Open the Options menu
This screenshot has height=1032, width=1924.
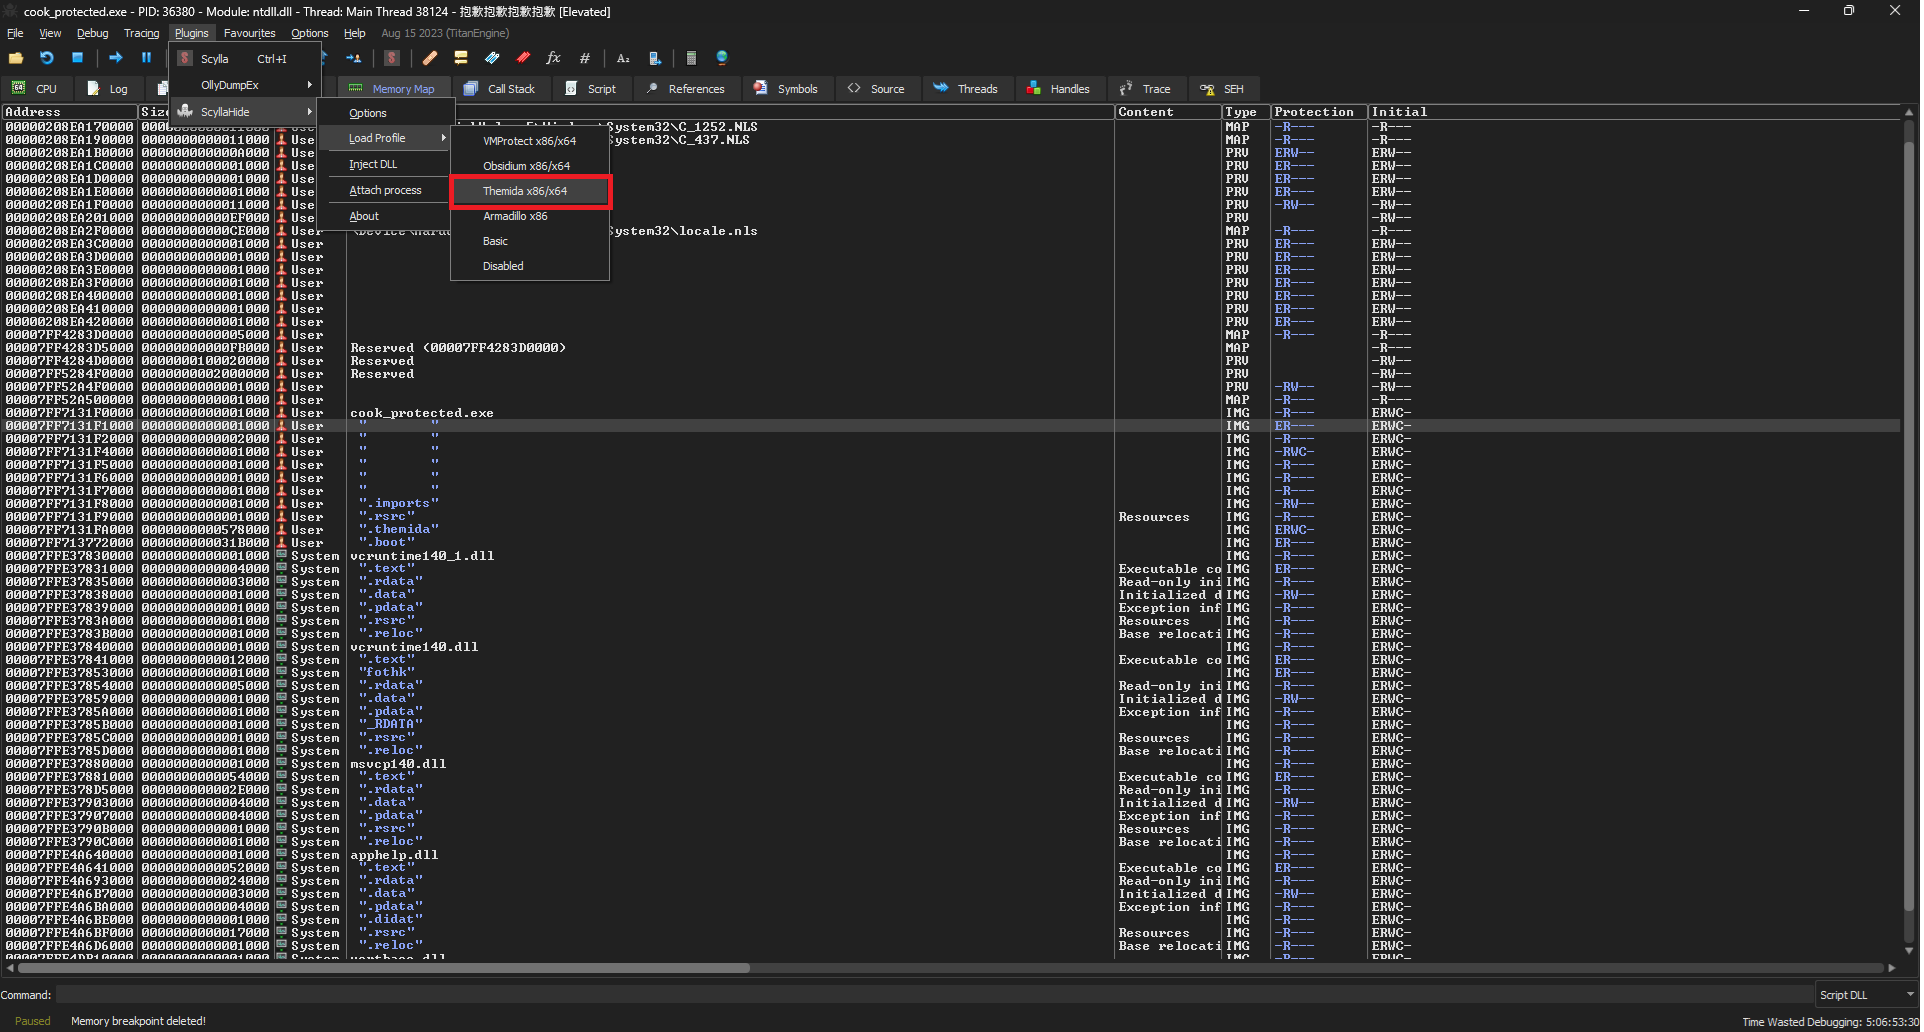click(x=309, y=33)
